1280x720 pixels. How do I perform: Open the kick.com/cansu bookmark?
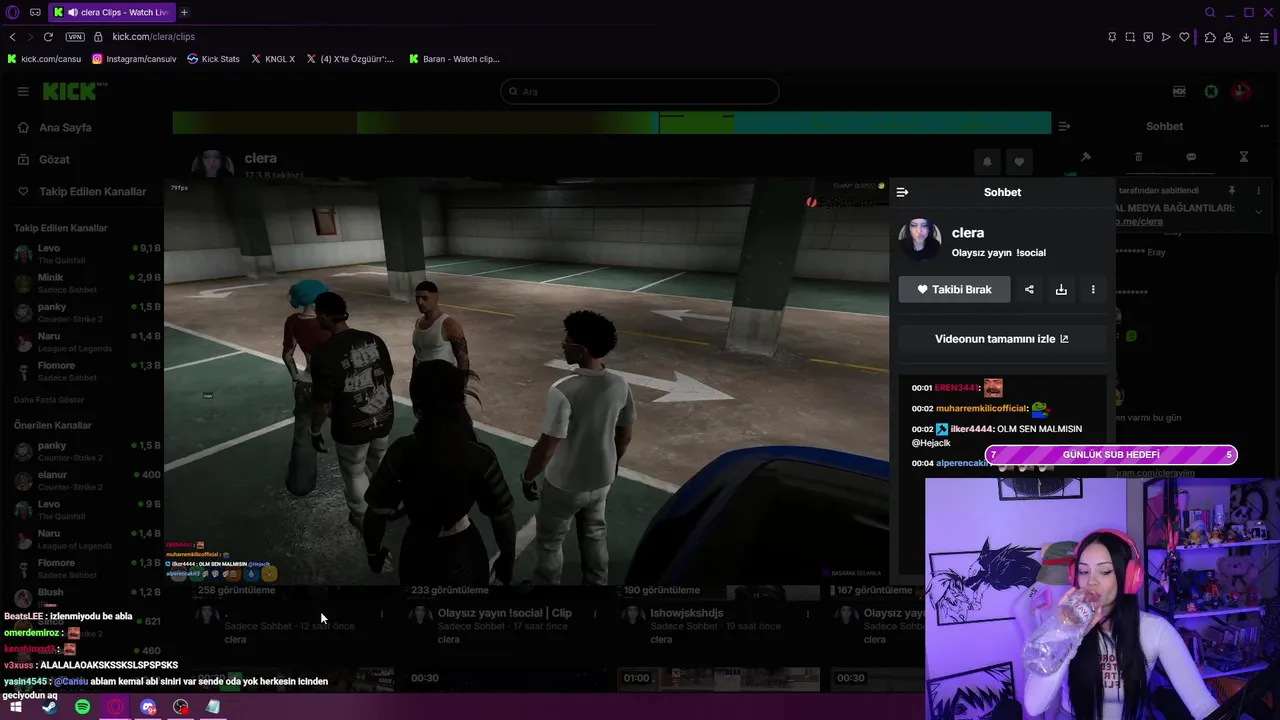click(44, 59)
